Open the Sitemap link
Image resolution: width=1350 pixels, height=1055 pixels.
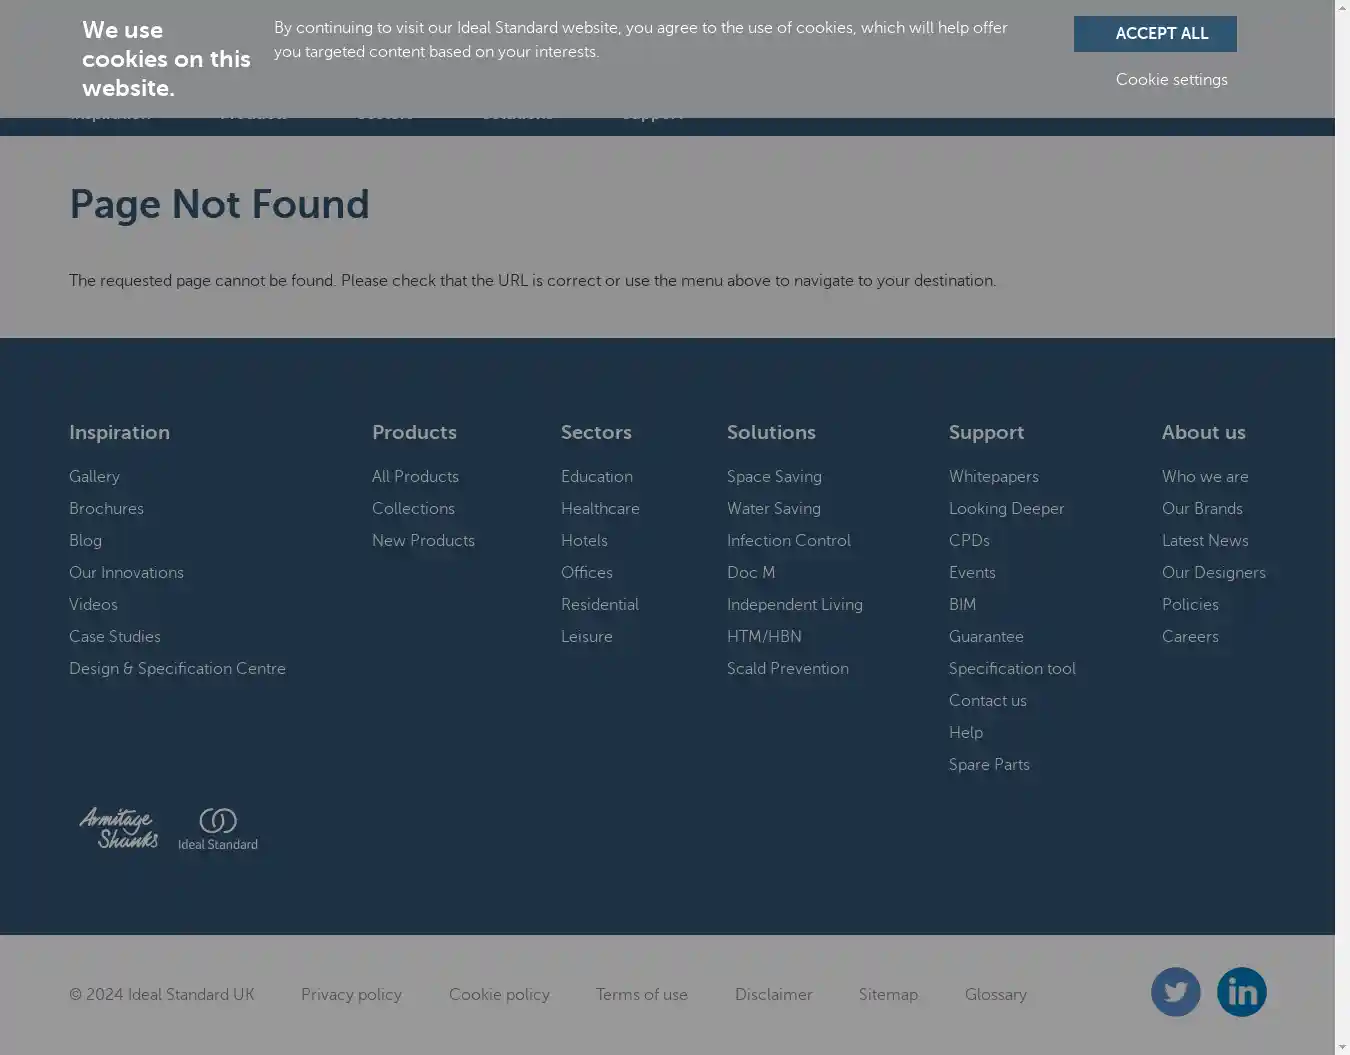(x=888, y=995)
